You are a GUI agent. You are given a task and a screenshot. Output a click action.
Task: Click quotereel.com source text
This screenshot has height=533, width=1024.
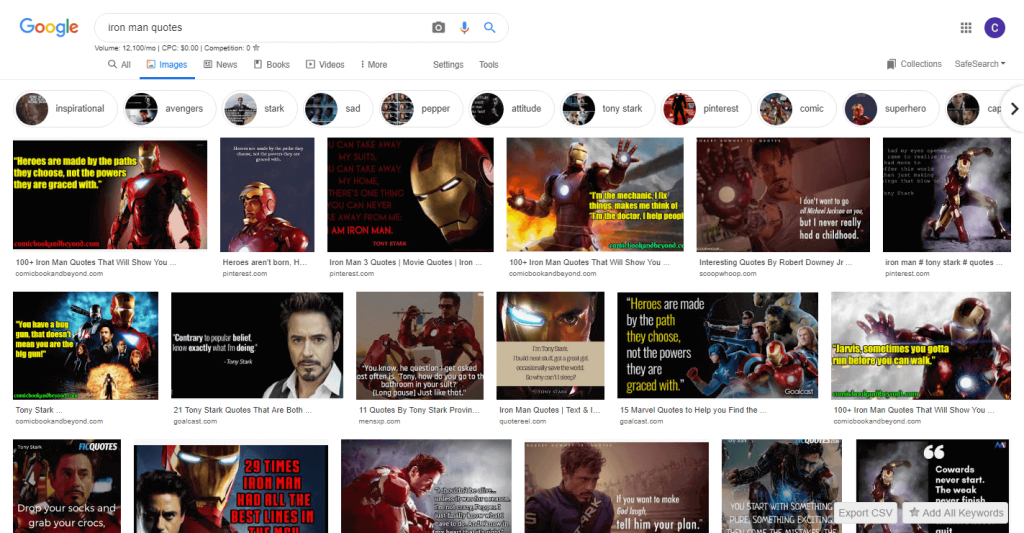coord(522,421)
